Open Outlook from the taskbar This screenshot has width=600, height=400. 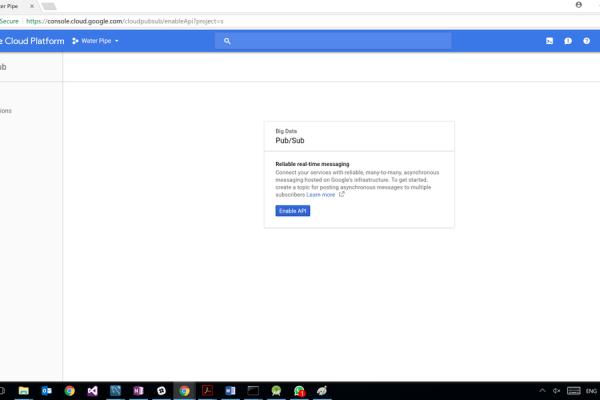tap(47, 391)
